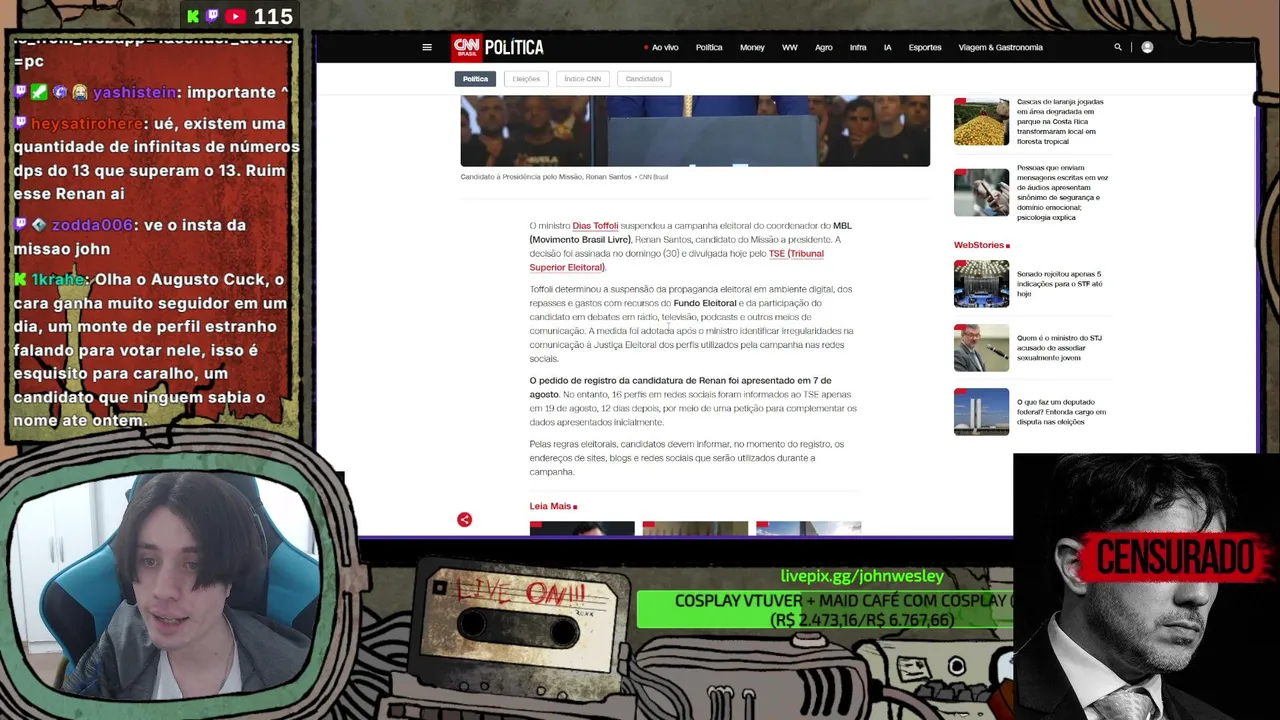Click the article photo of Renan Santos
The width and height of the screenshot is (1280, 720).
click(x=695, y=131)
